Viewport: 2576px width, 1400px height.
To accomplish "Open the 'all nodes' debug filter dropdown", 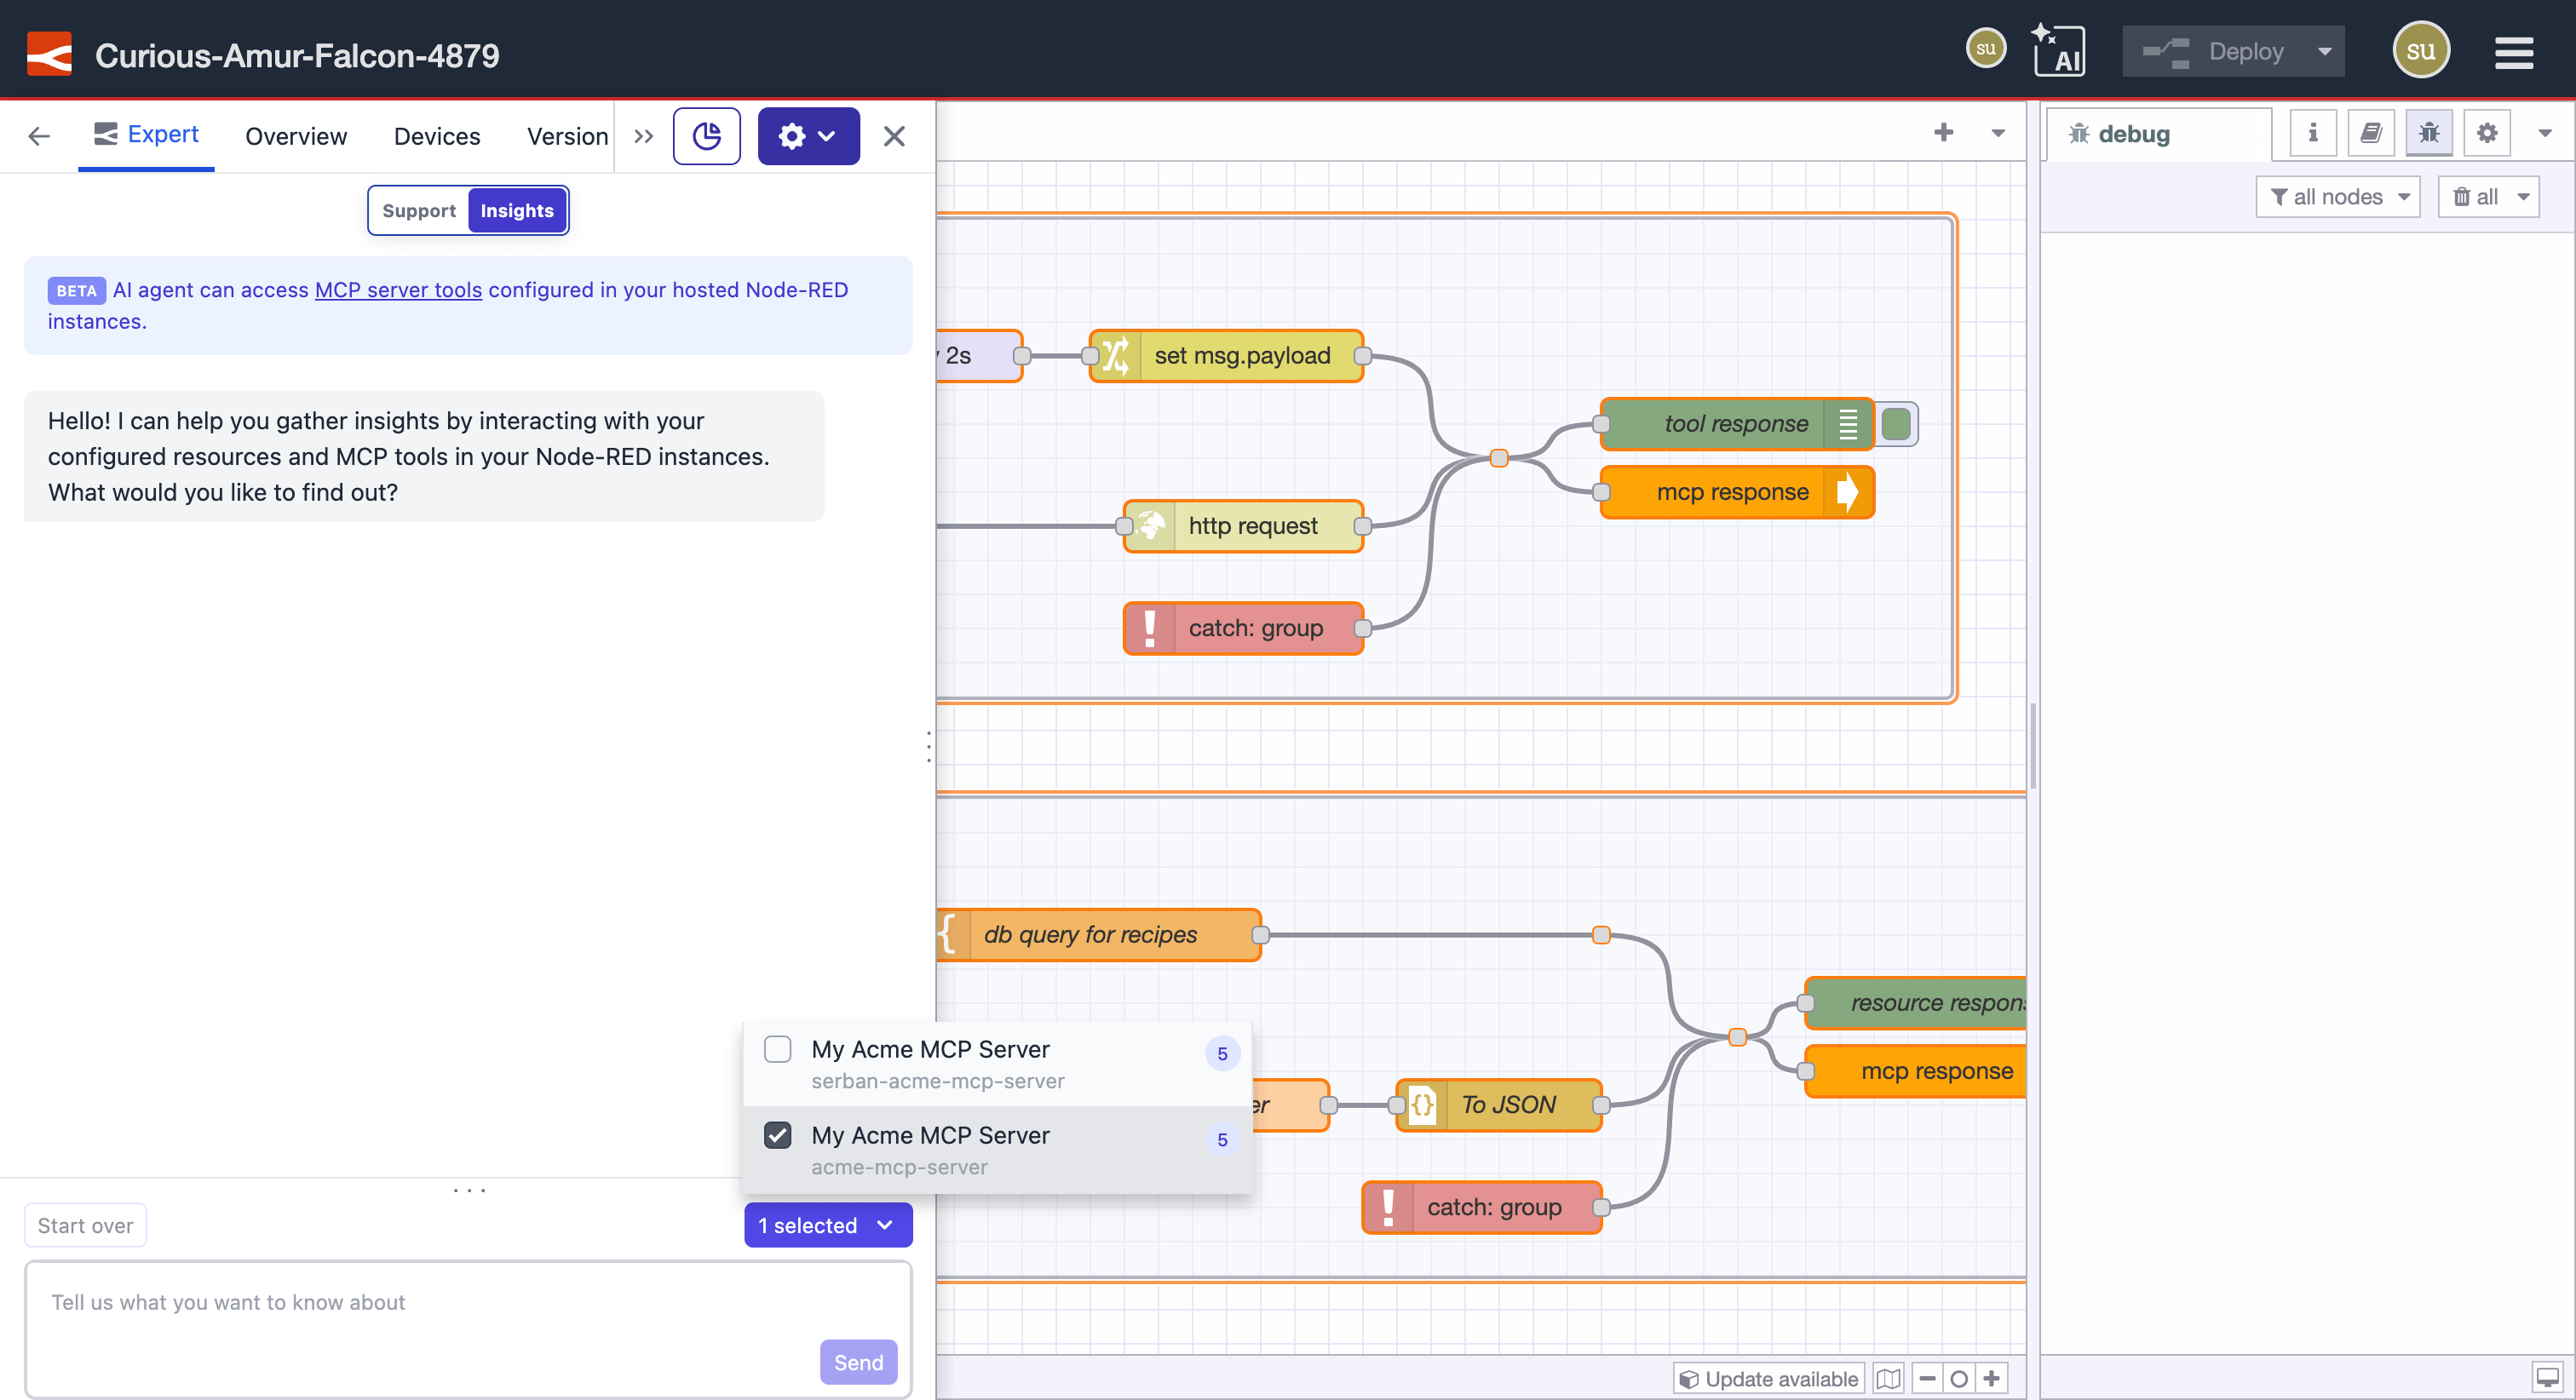I will pos(2338,196).
